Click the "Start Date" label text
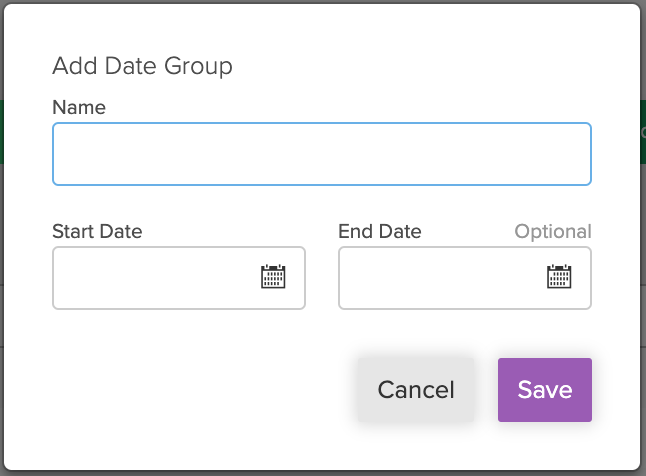 [97, 231]
